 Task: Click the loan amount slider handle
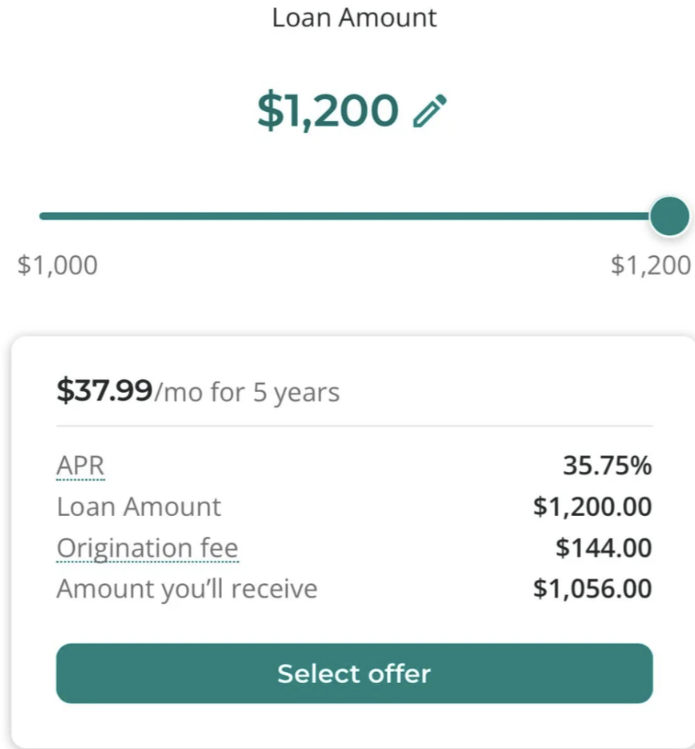(669, 216)
